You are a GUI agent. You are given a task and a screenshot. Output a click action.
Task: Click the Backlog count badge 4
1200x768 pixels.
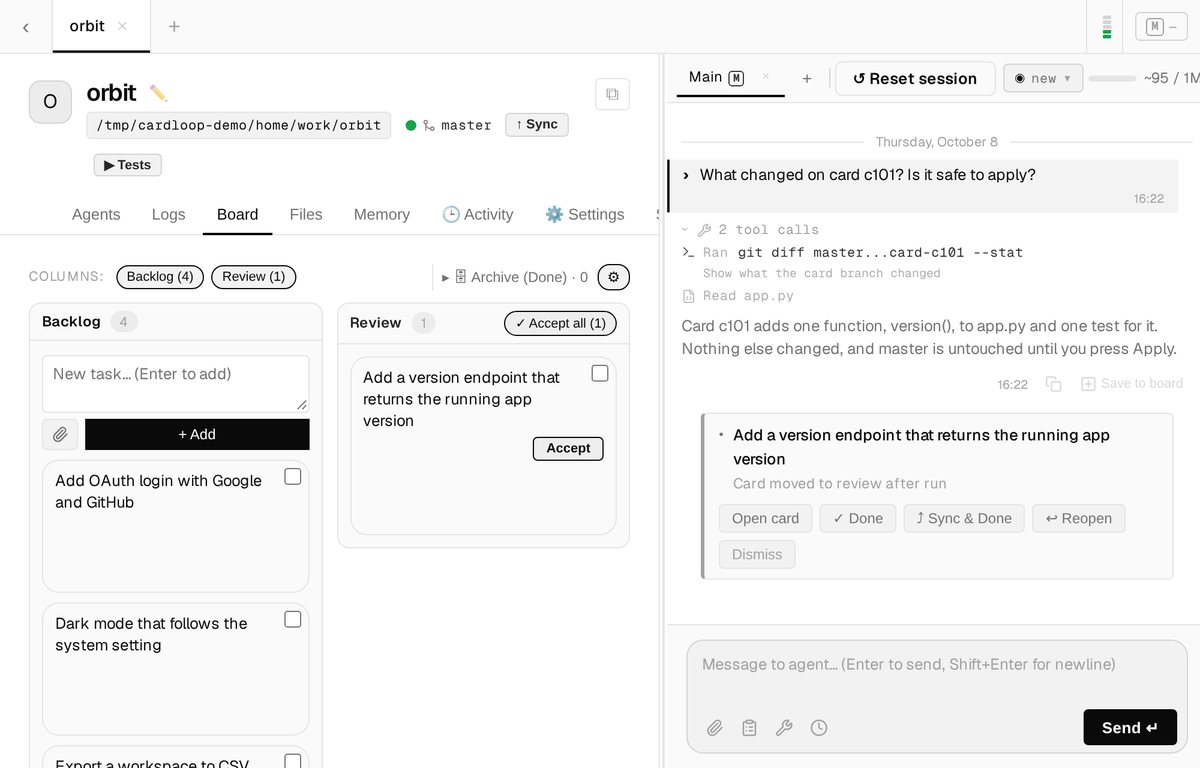pos(124,322)
